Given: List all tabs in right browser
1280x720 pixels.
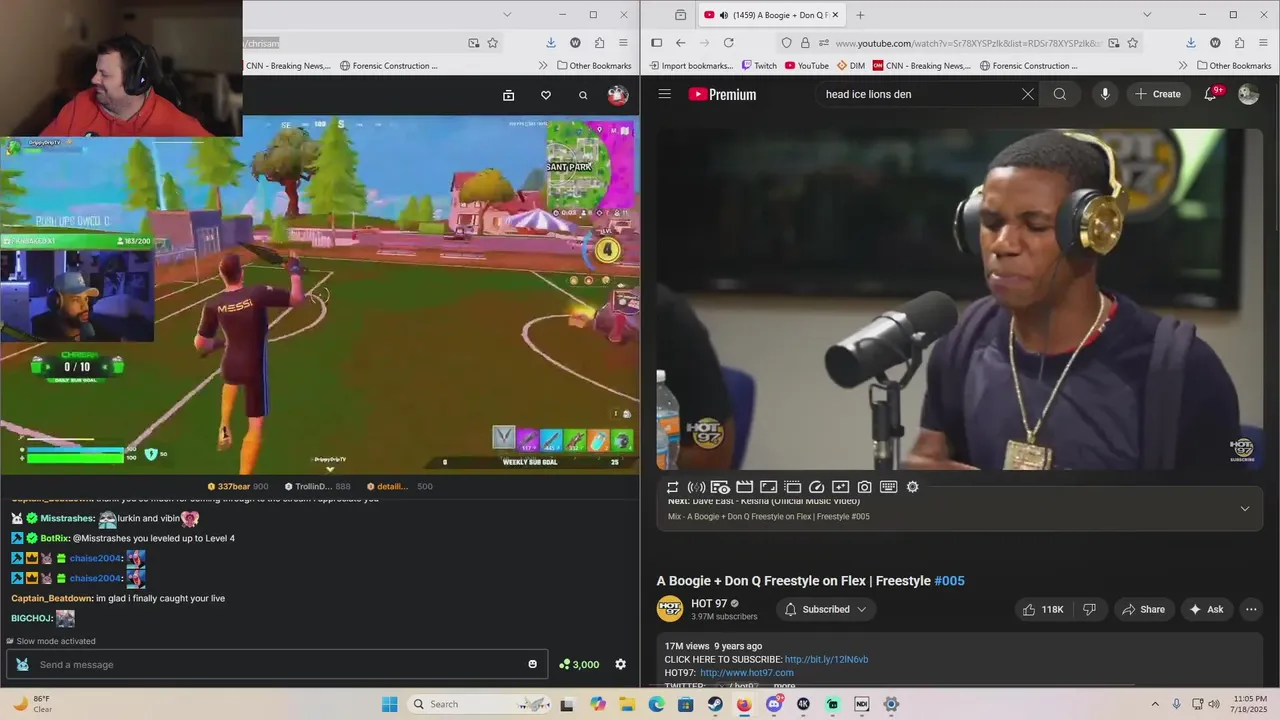Looking at the screenshot, I should (x=1147, y=15).
